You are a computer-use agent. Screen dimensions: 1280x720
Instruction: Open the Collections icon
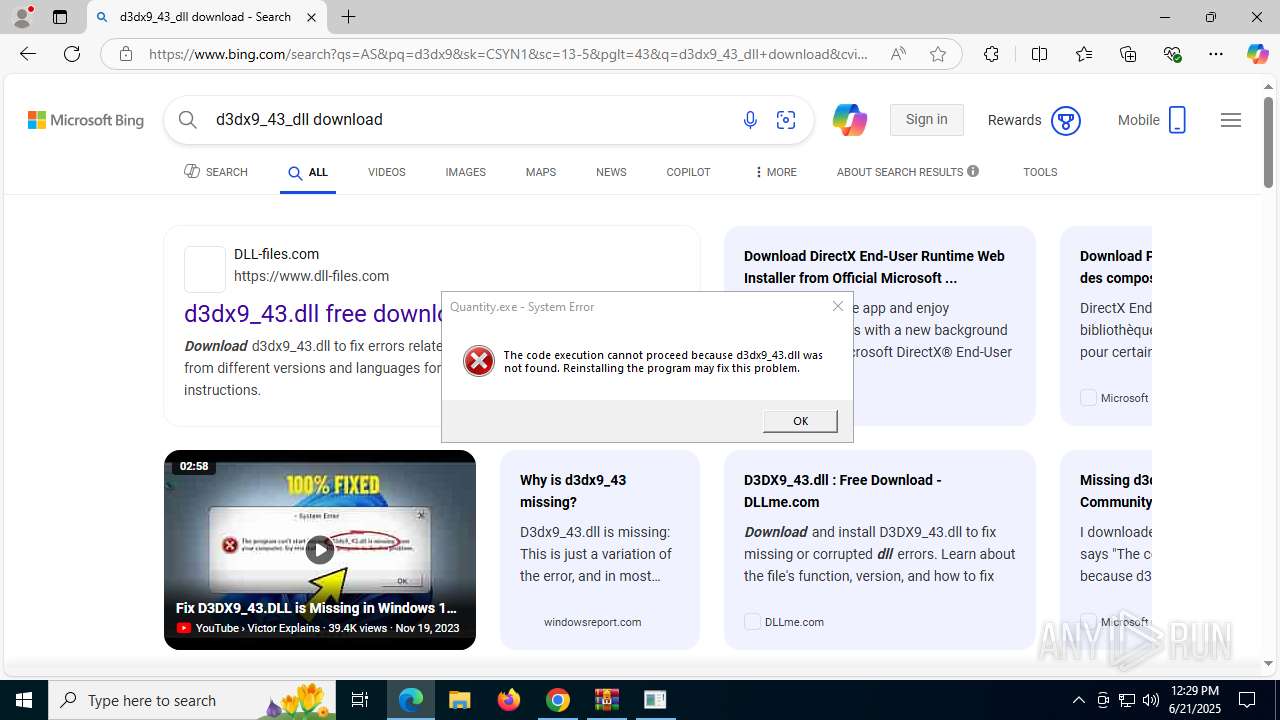click(1128, 54)
